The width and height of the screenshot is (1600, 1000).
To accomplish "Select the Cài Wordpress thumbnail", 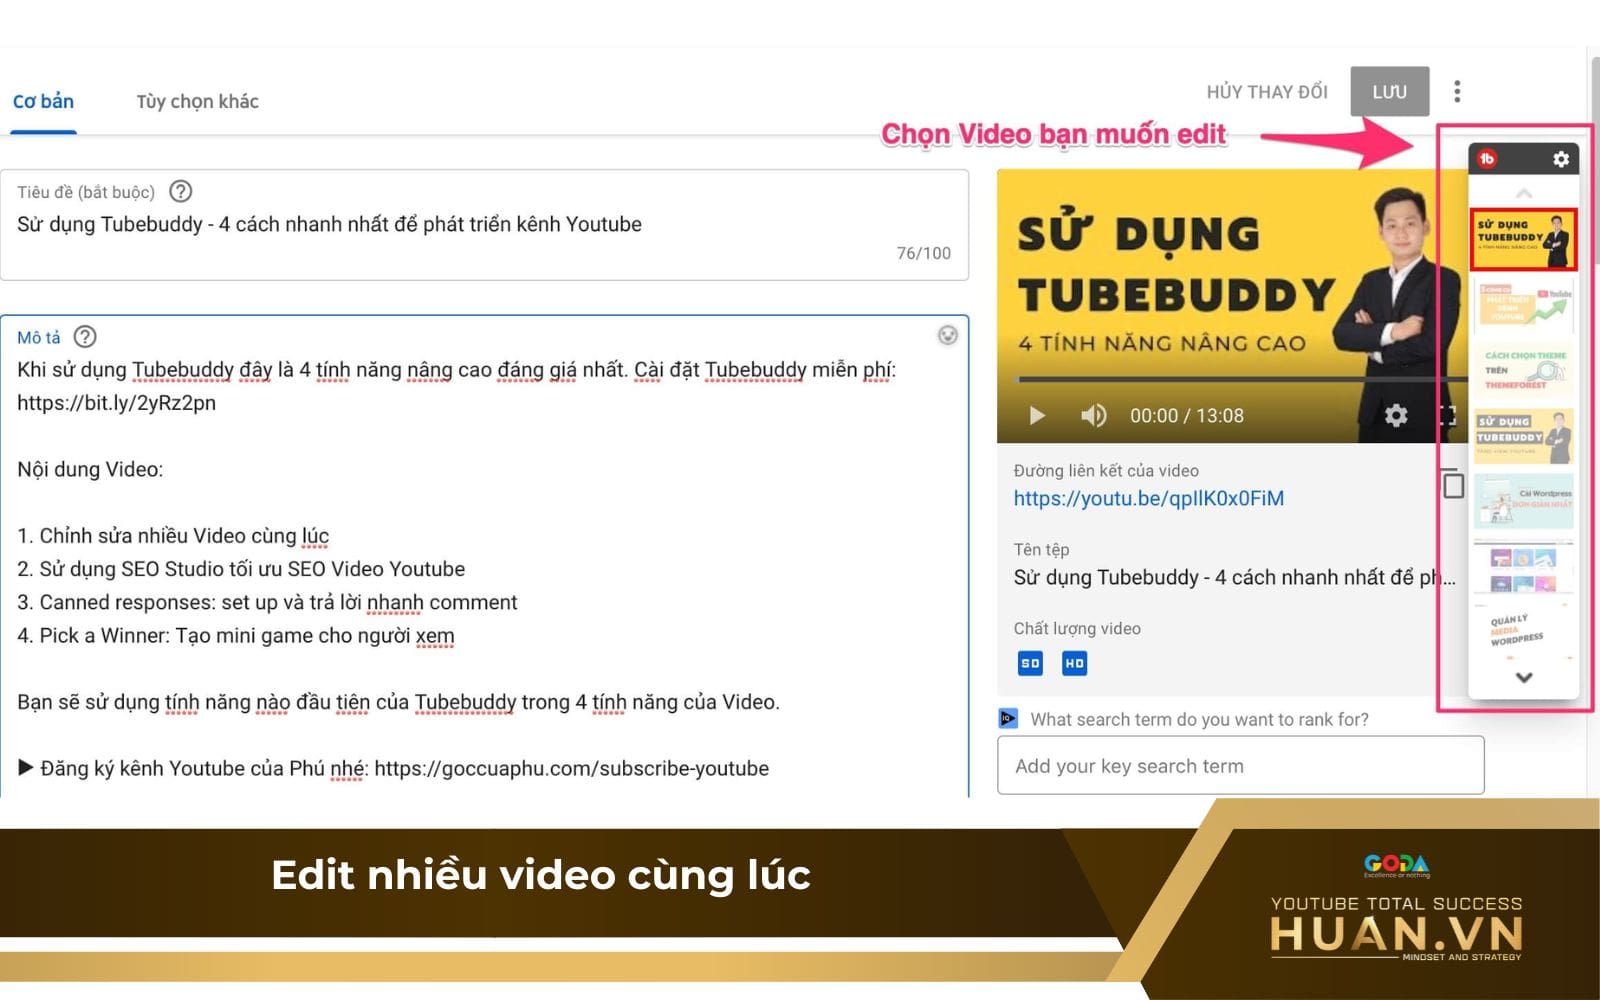I will pyautogui.click(x=1524, y=501).
